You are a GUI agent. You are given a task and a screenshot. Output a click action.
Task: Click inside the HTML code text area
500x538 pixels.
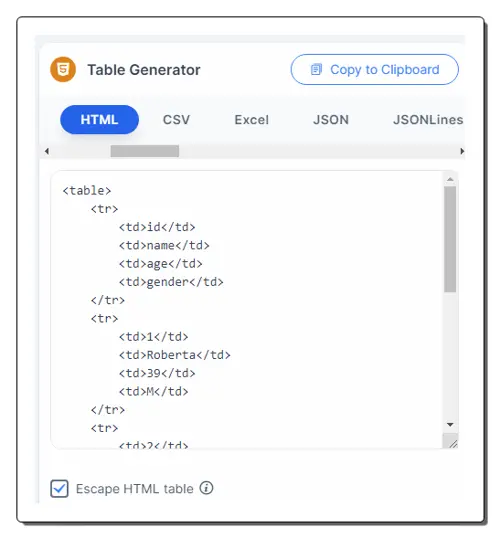[x=247, y=309]
